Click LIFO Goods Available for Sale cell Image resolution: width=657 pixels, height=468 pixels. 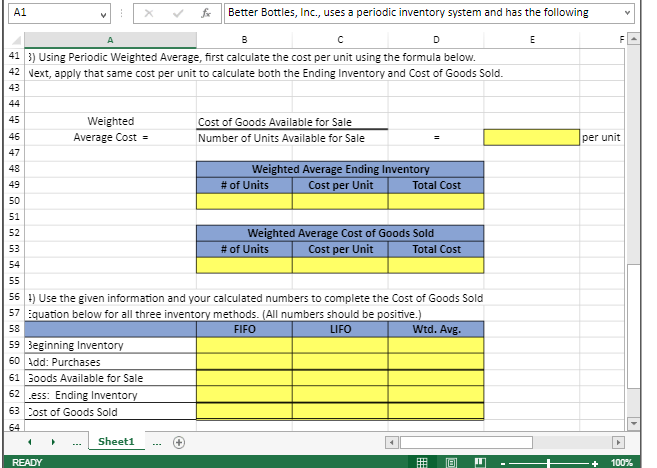(340, 378)
